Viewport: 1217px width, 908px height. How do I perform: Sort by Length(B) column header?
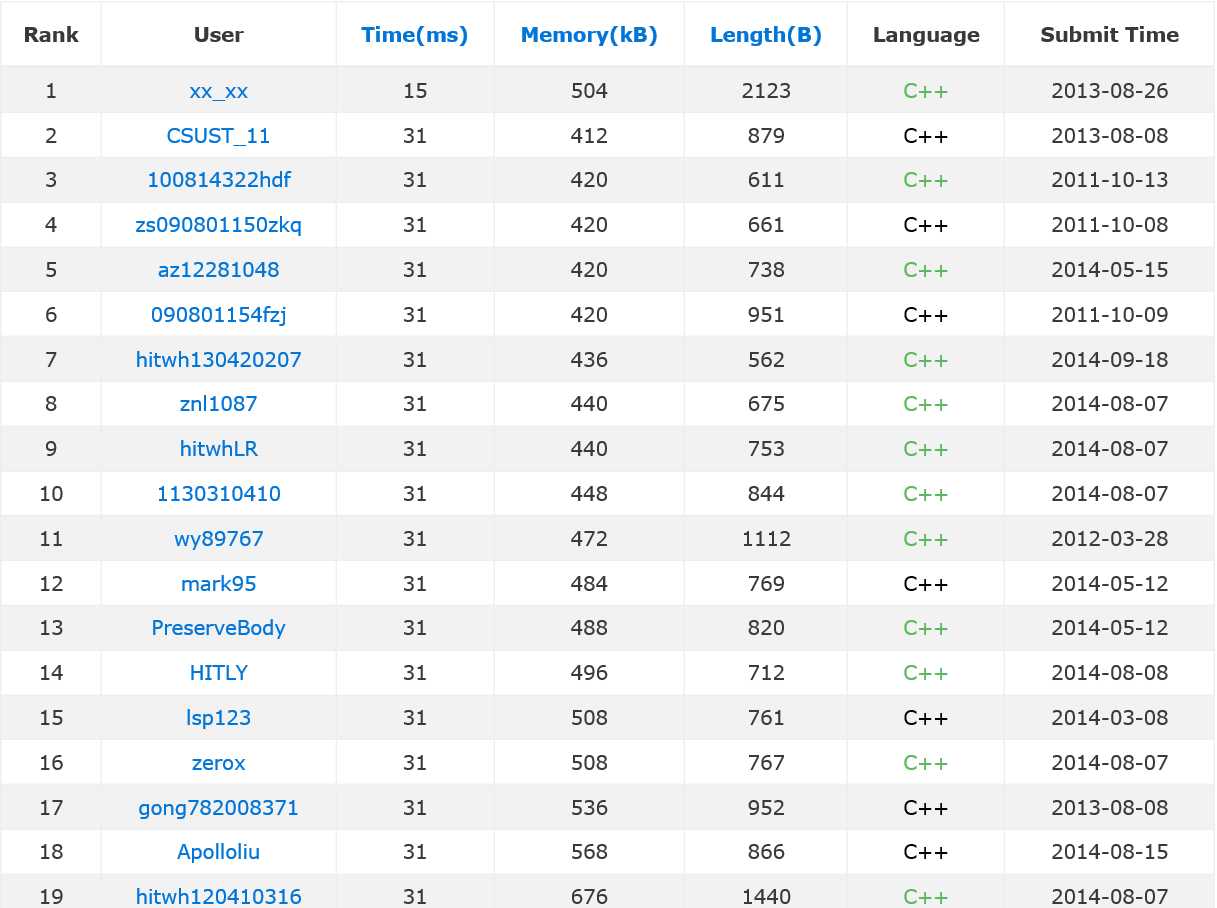tap(766, 35)
